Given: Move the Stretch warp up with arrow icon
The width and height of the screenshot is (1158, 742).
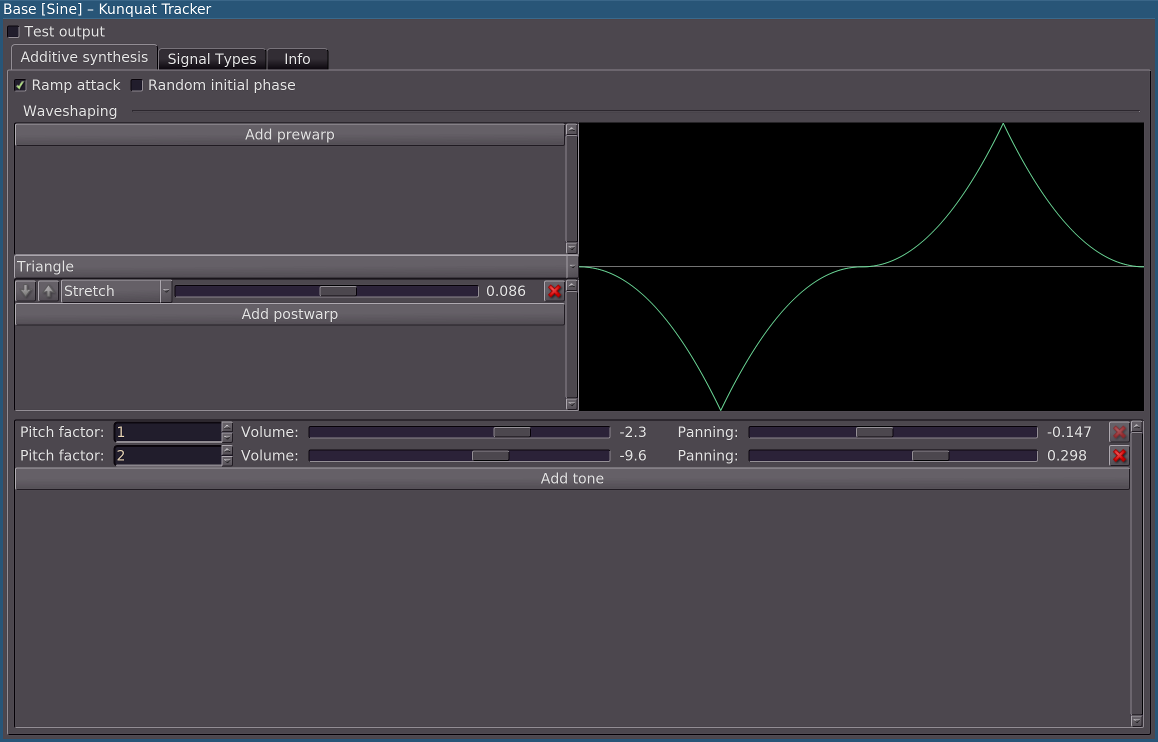Looking at the screenshot, I should click(x=48, y=291).
